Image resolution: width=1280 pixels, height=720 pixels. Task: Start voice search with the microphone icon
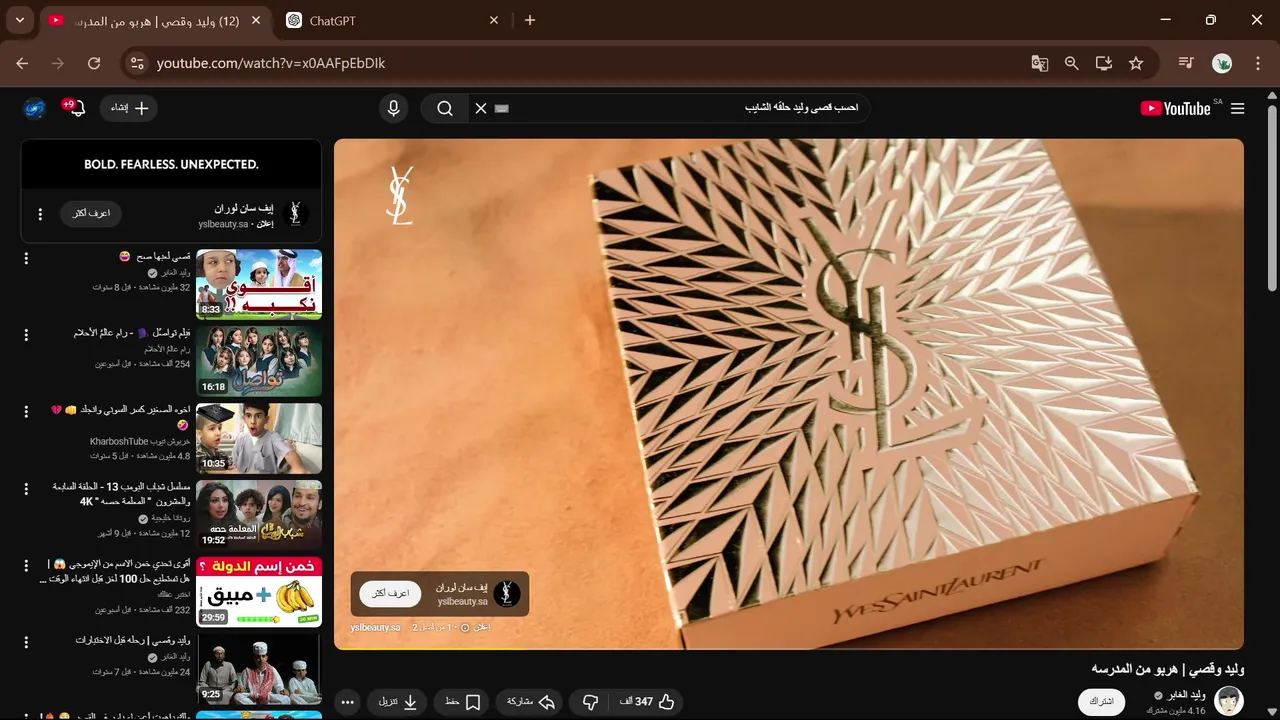pyautogui.click(x=394, y=108)
